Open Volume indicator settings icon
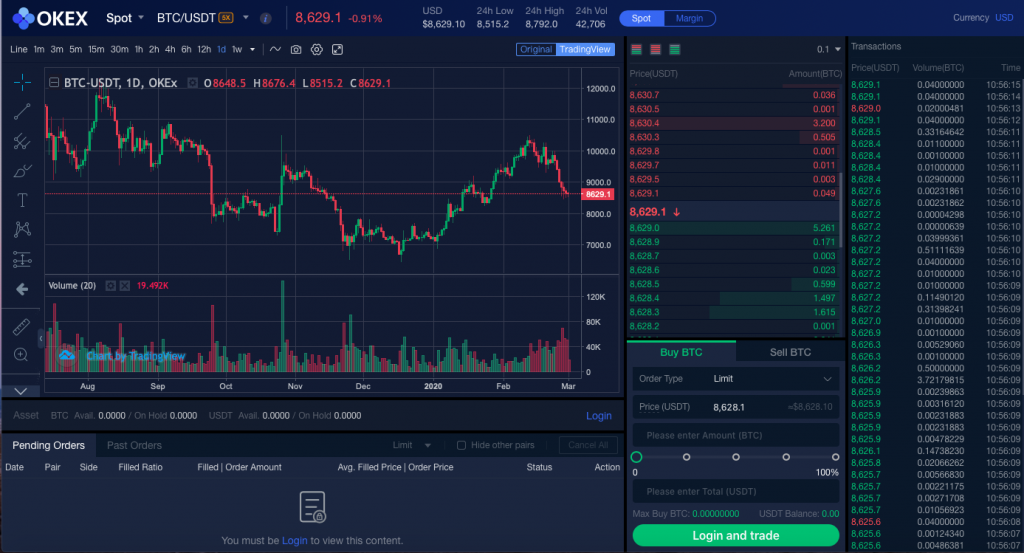This screenshot has height=553, width=1024. (110, 286)
